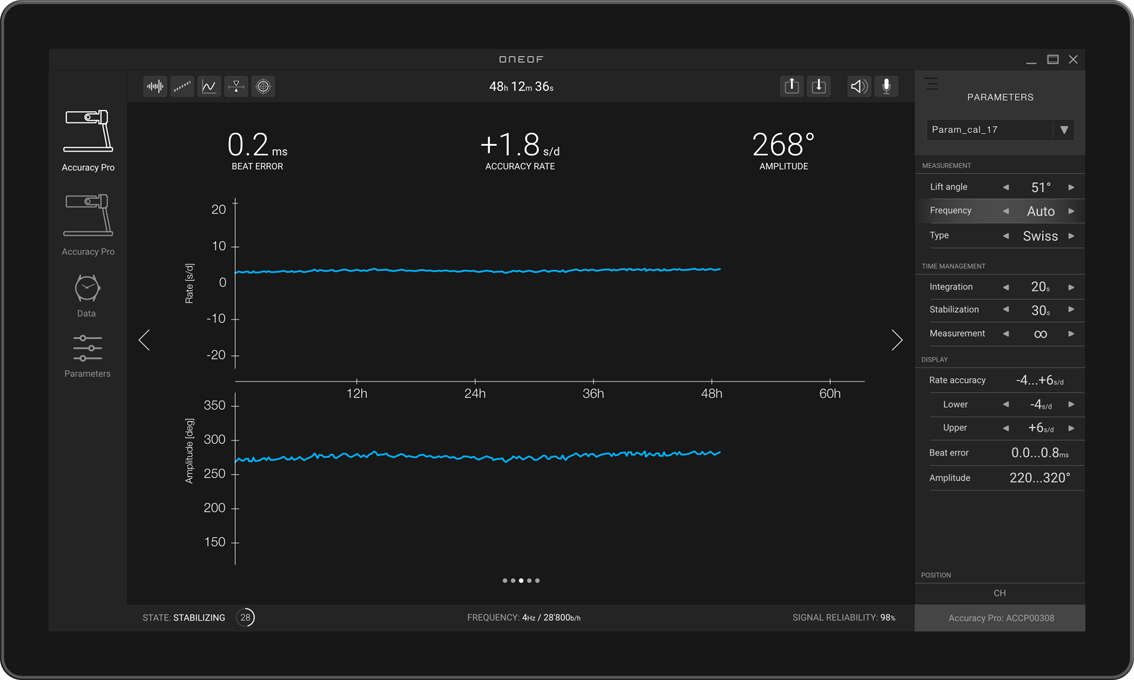Increase the Upper rate accuracy limit
The height and width of the screenshot is (680, 1134).
pos(1071,428)
